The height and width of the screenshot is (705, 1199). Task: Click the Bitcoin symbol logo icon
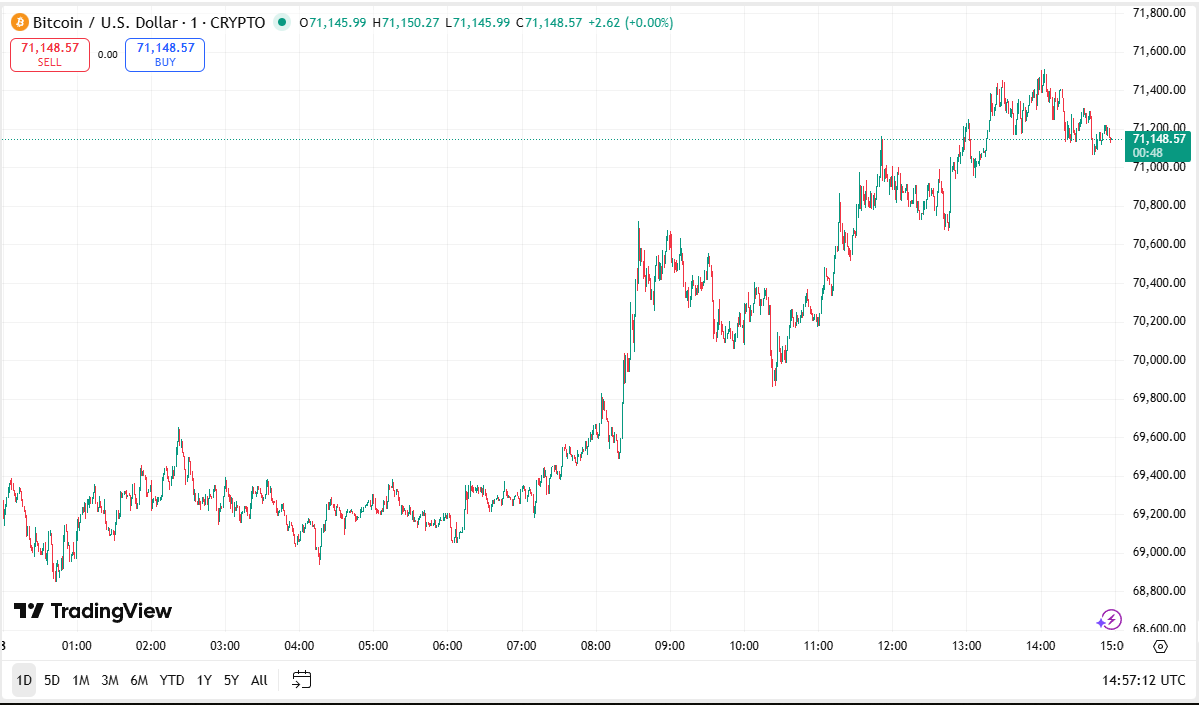[x=19, y=22]
